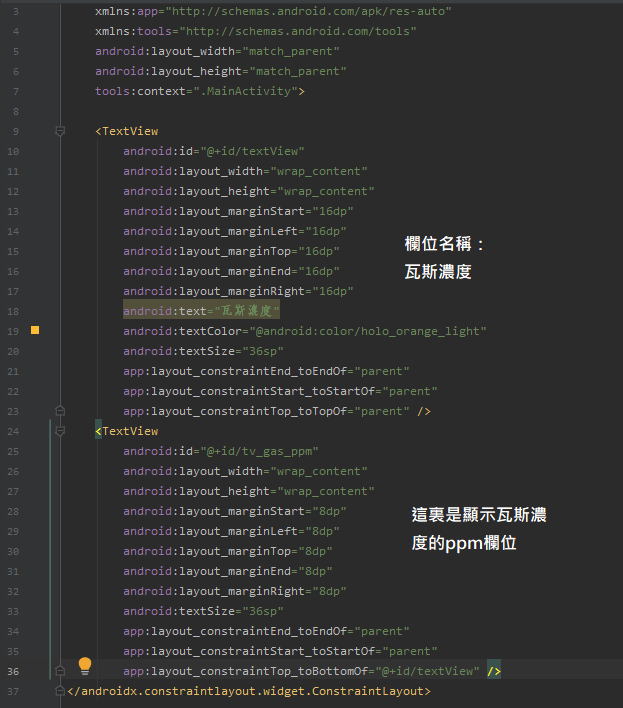Click line number 36 in the gutter
The width and height of the screenshot is (623, 708).
click(x=12, y=671)
